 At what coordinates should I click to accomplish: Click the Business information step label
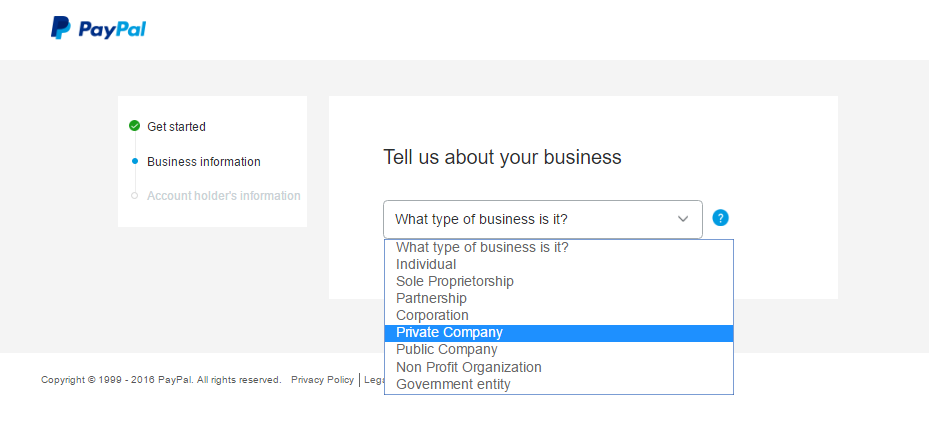pos(204,162)
